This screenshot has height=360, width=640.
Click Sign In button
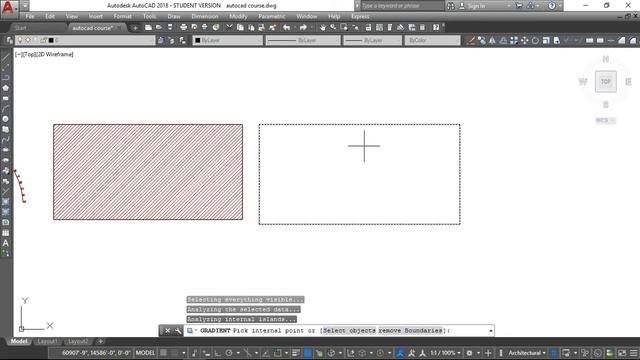coord(476,6)
